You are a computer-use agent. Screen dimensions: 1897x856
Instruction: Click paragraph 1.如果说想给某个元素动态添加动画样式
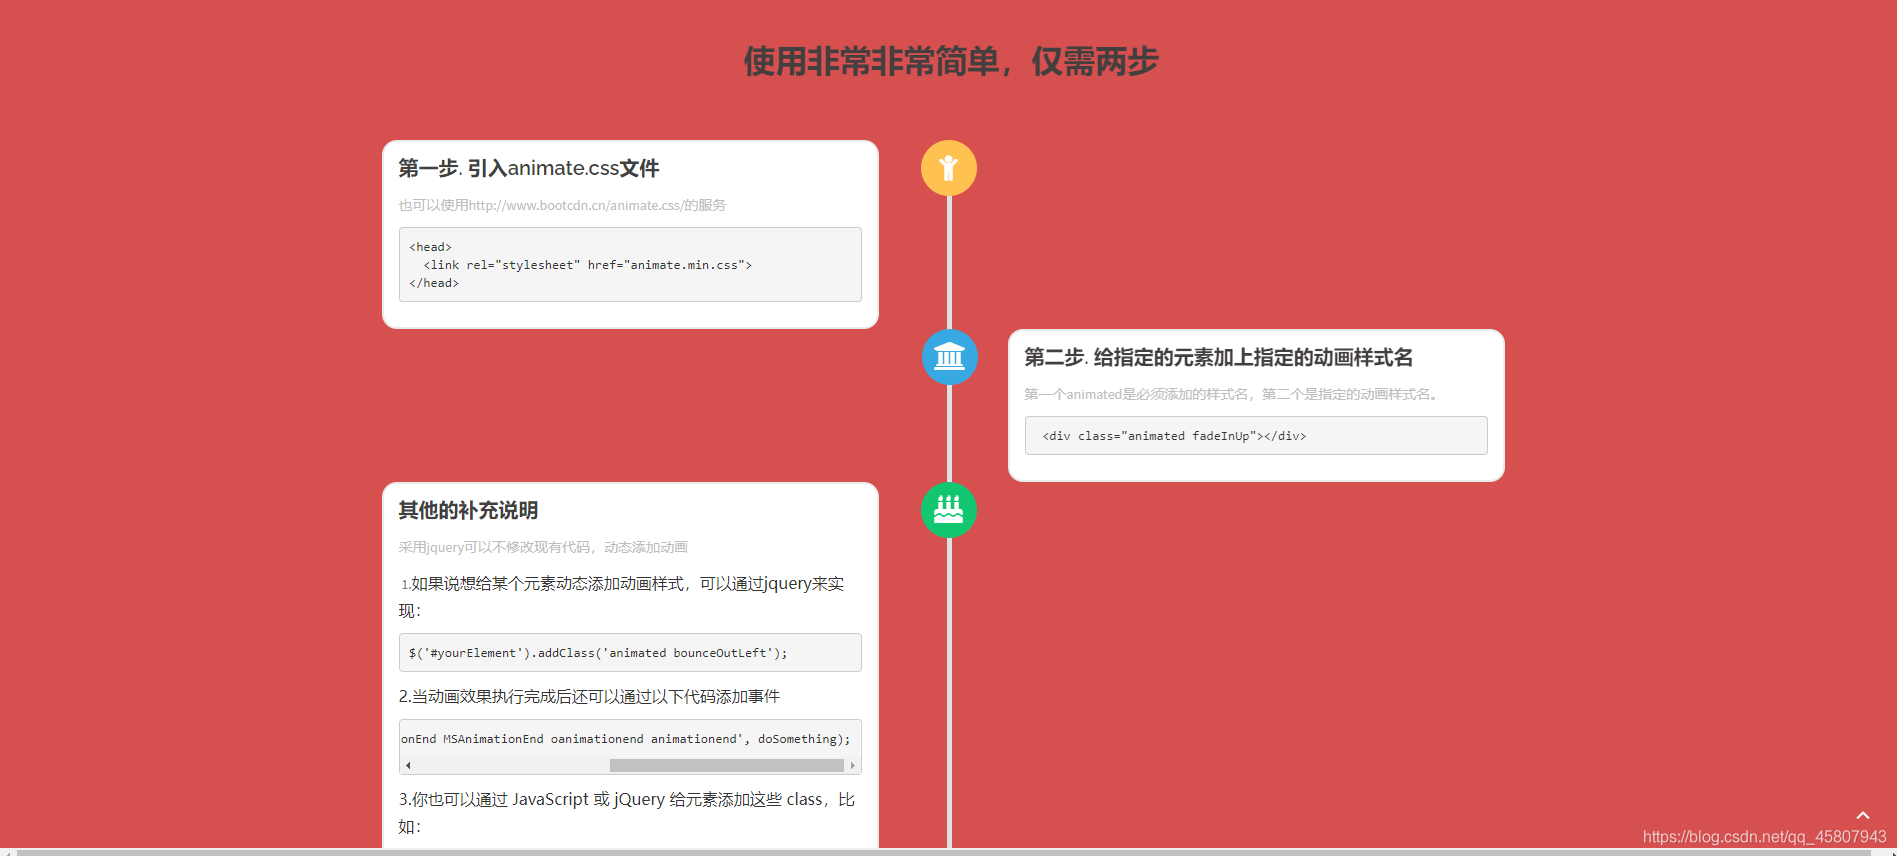click(x=622, y=597)
